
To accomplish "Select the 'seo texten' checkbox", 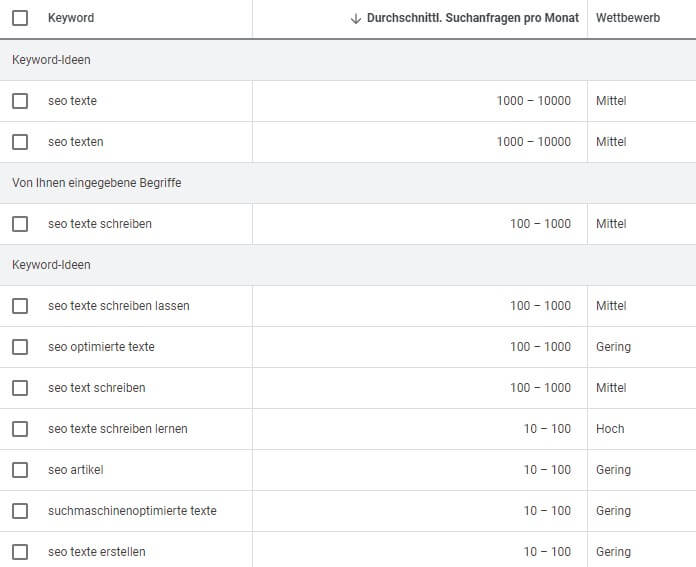I will click(x=20, y=142).
